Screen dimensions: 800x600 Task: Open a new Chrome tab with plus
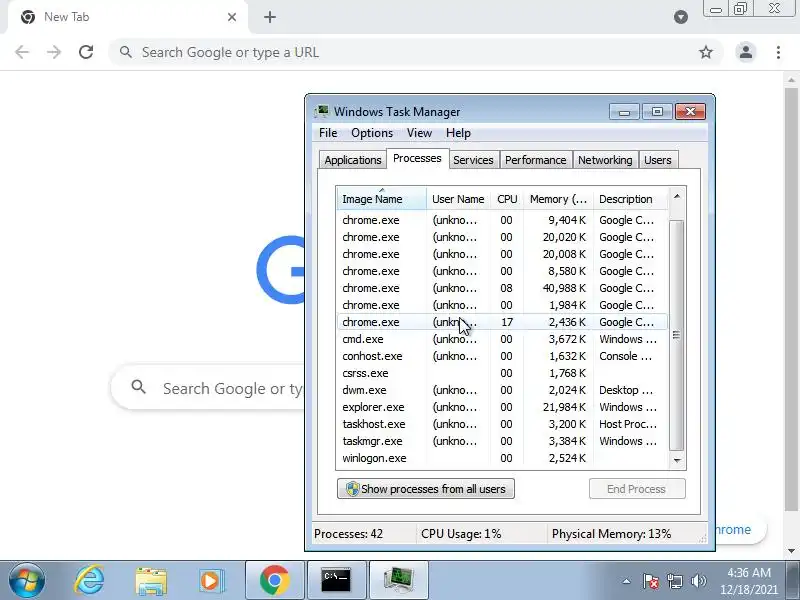pyautogui.click(x=270, y=17)
